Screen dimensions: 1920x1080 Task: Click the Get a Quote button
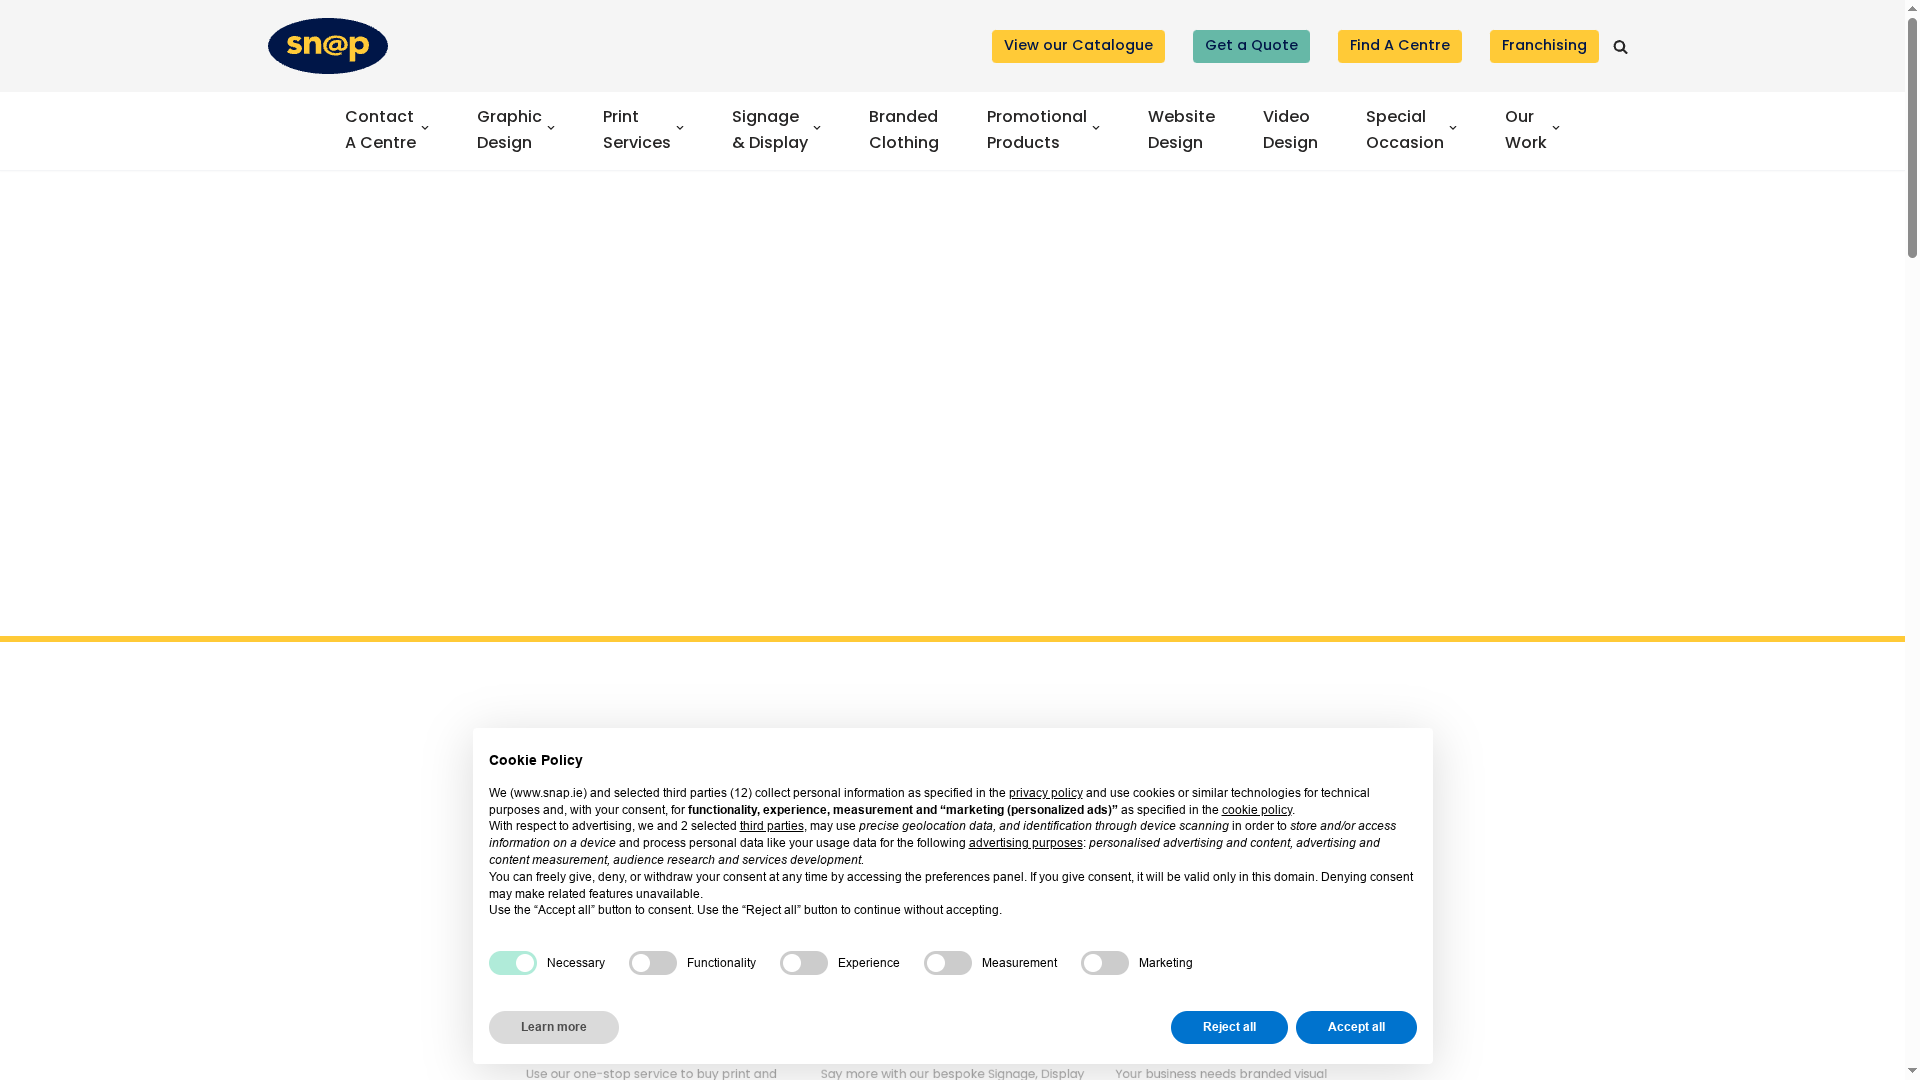pos(1251,46)
